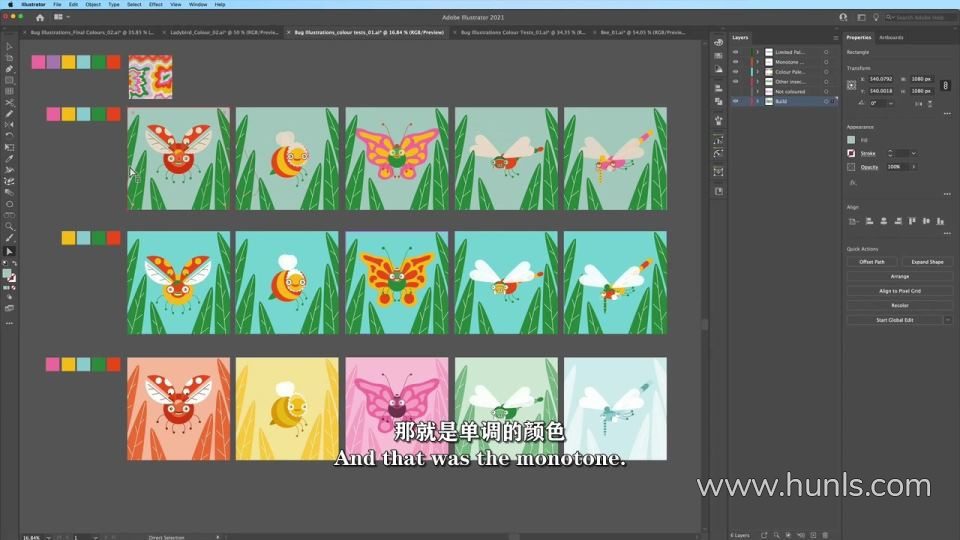
Task: Open the Effect menu
Action: pyautogui.click(x=156, y=4)
